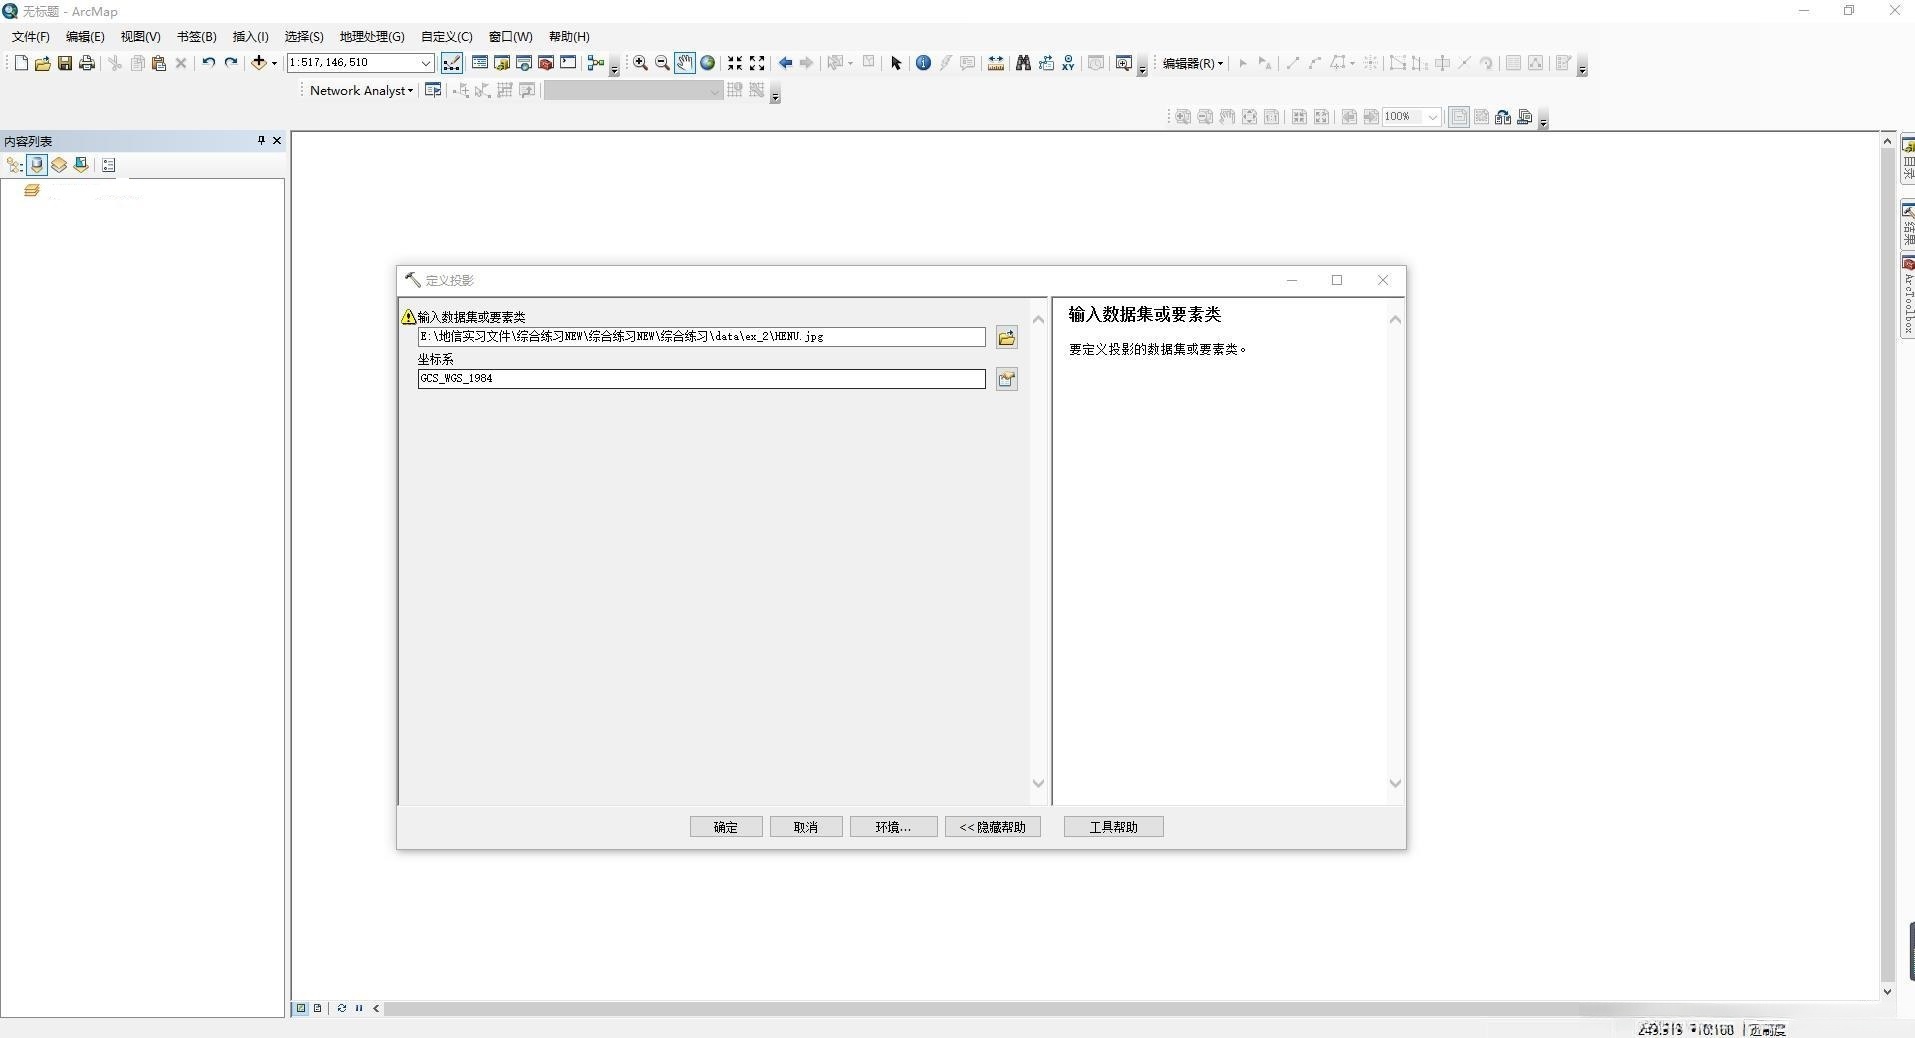This screenshot has height=1038, width=1915.
Task: Switch to Layout View button
Action: (x=317, y=1008)
